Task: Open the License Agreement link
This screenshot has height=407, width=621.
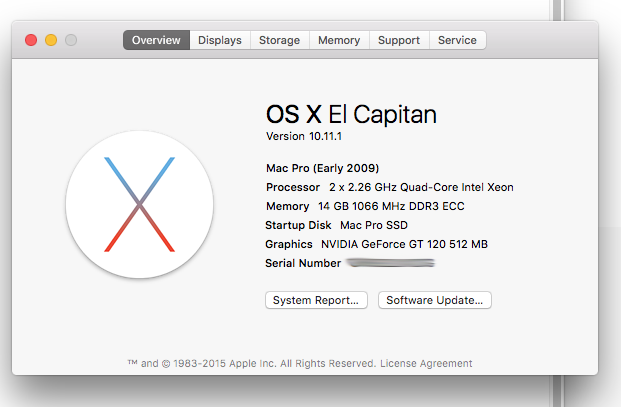Action: 426,363
